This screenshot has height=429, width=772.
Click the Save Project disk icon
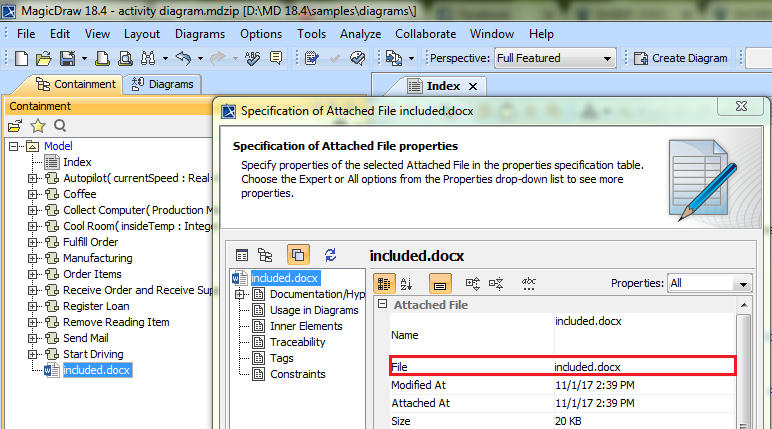click(x=67, y=59)
